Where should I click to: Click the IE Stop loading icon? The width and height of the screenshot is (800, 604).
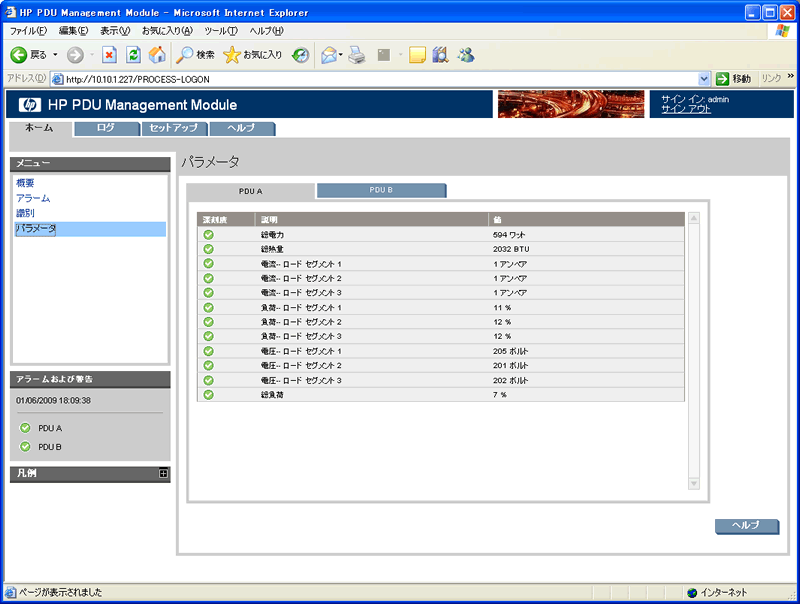click(x=110, y=54)
